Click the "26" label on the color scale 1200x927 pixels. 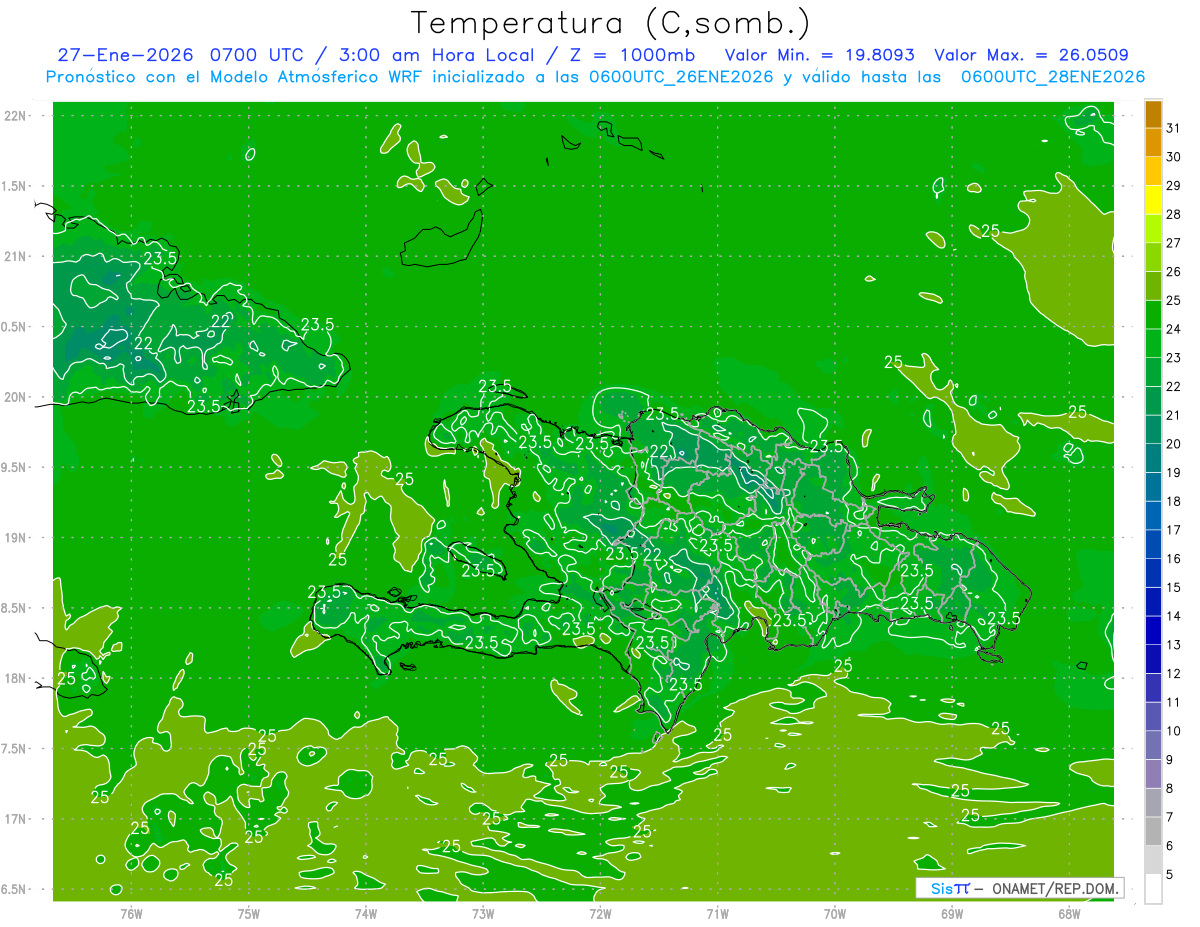click(x=1173, y=272)
